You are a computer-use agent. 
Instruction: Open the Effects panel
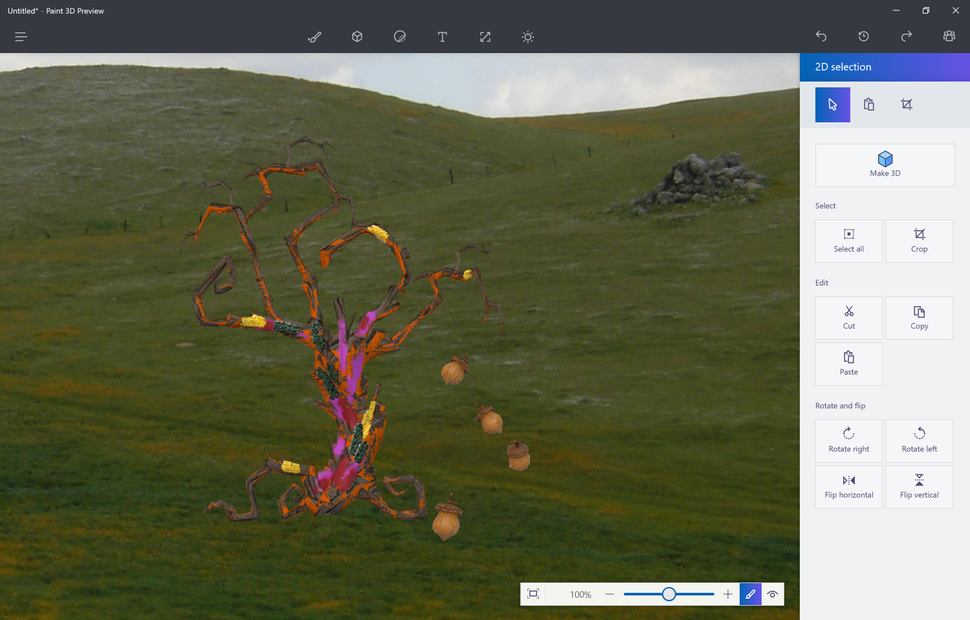coord(527,37)
